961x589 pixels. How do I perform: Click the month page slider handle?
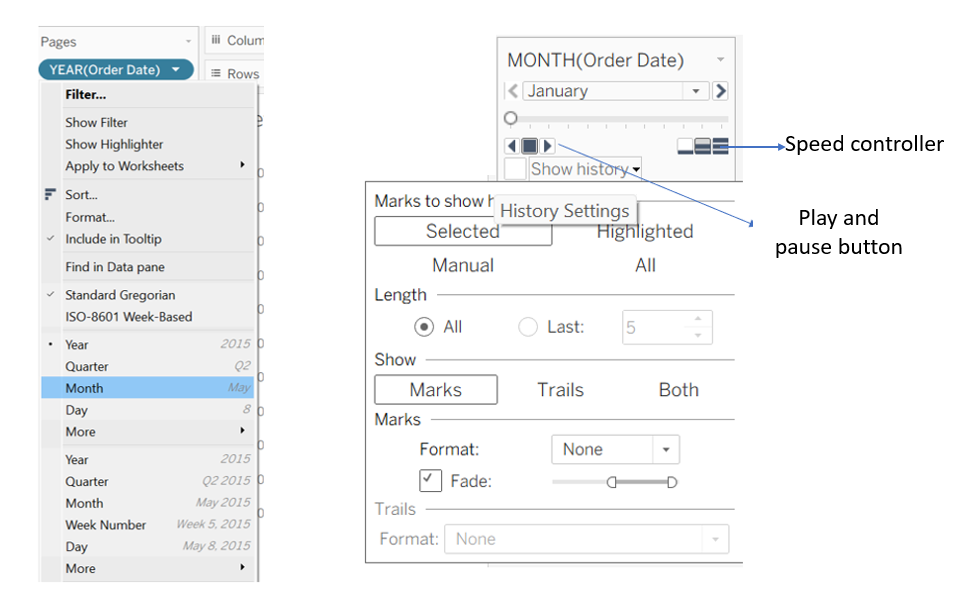[511, 118]
